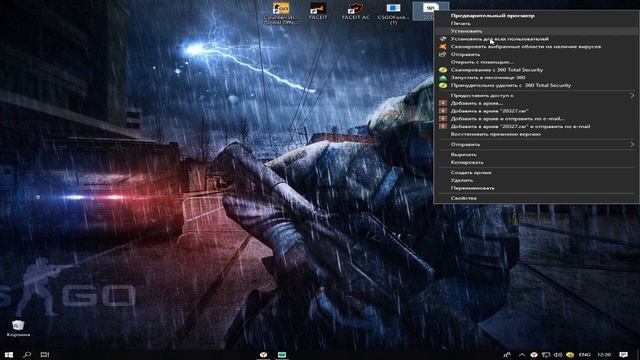Image resolution: width=640 pixels, height=360 pixels.
Task: Choose Переименовать in the context menu
Action: pos(536,188)
